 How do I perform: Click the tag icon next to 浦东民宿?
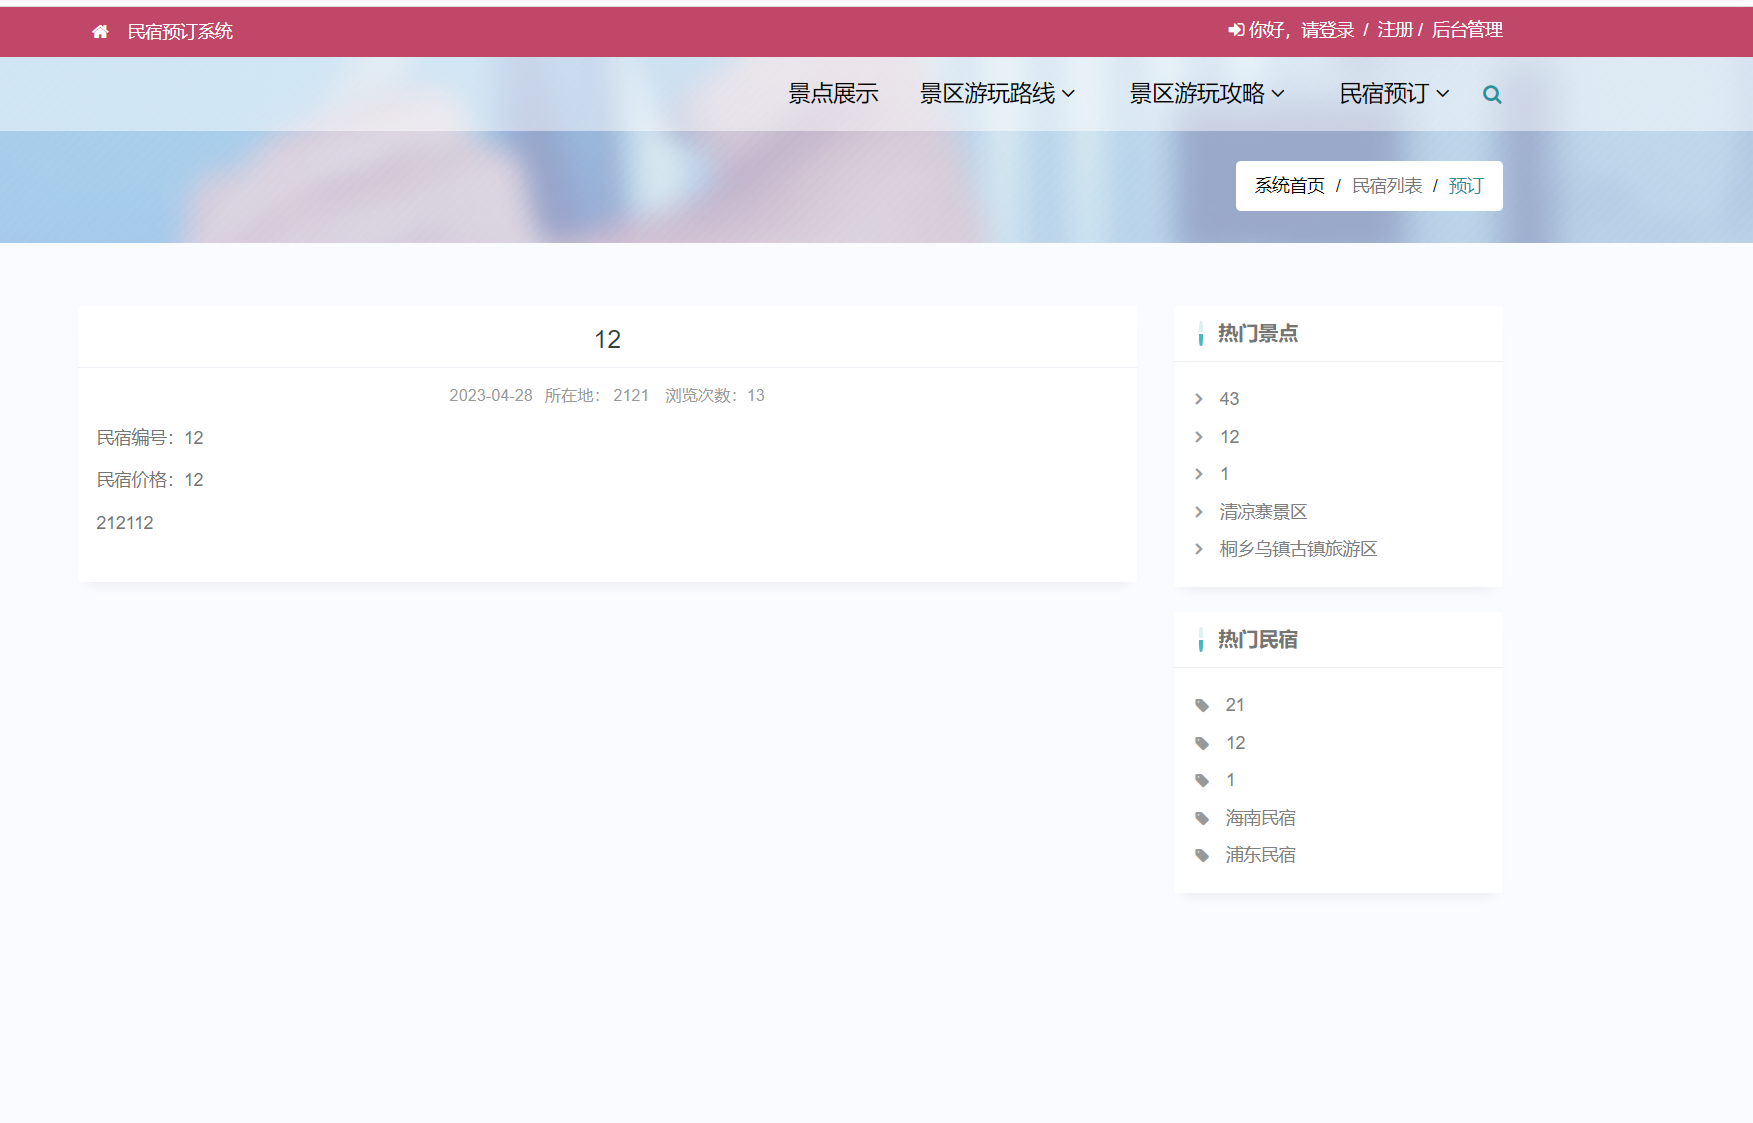(1201, 855)
